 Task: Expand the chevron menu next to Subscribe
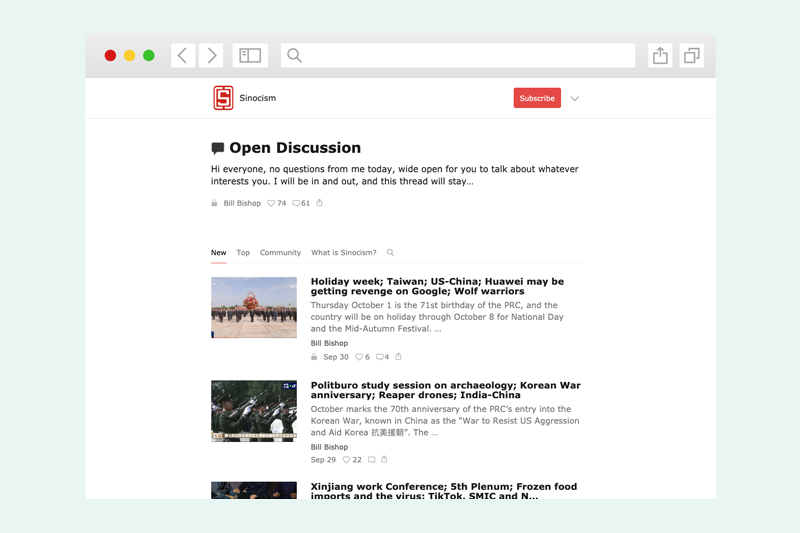click(x=574, y=99)
